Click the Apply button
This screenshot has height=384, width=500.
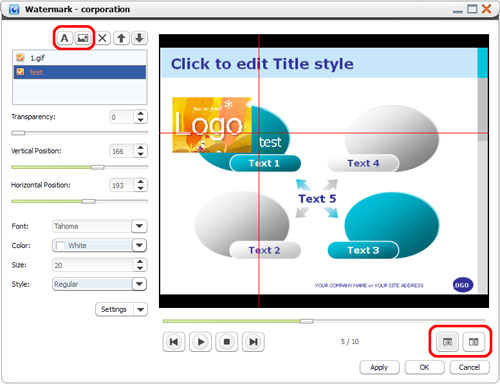click(379, 367)
